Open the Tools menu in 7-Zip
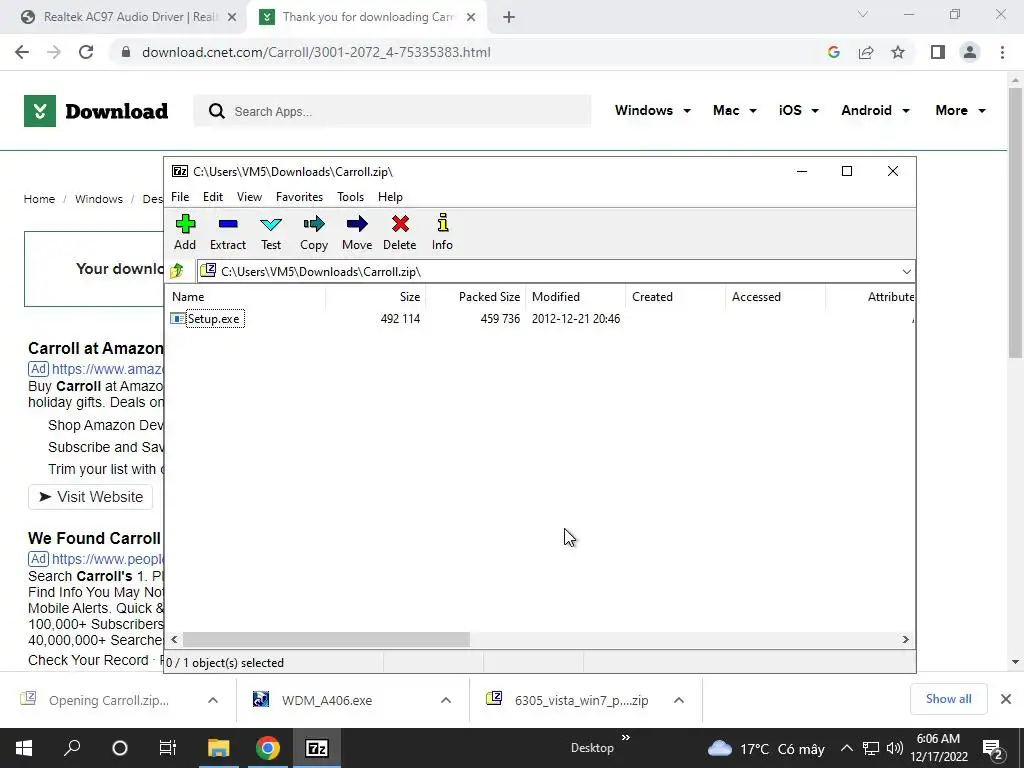The image size is (1024, 768). pos(351,197)
